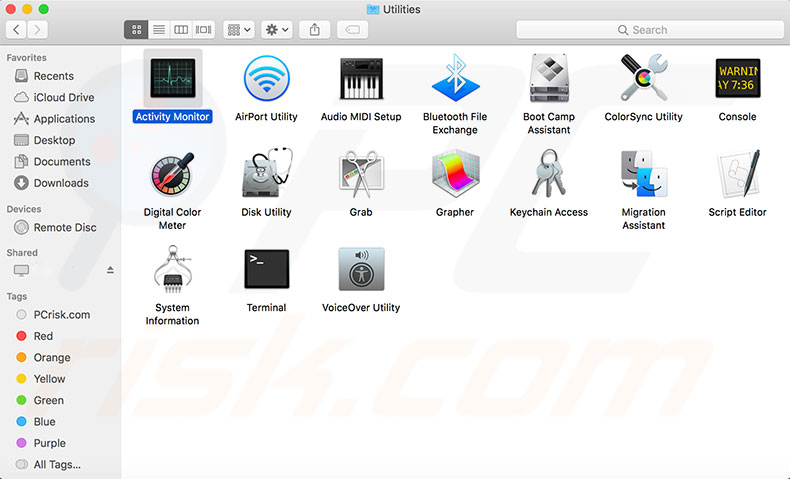The width and height of the screenshot is (790, 479).
Task: Select the Terminal app icon
Action: [267, 269]
